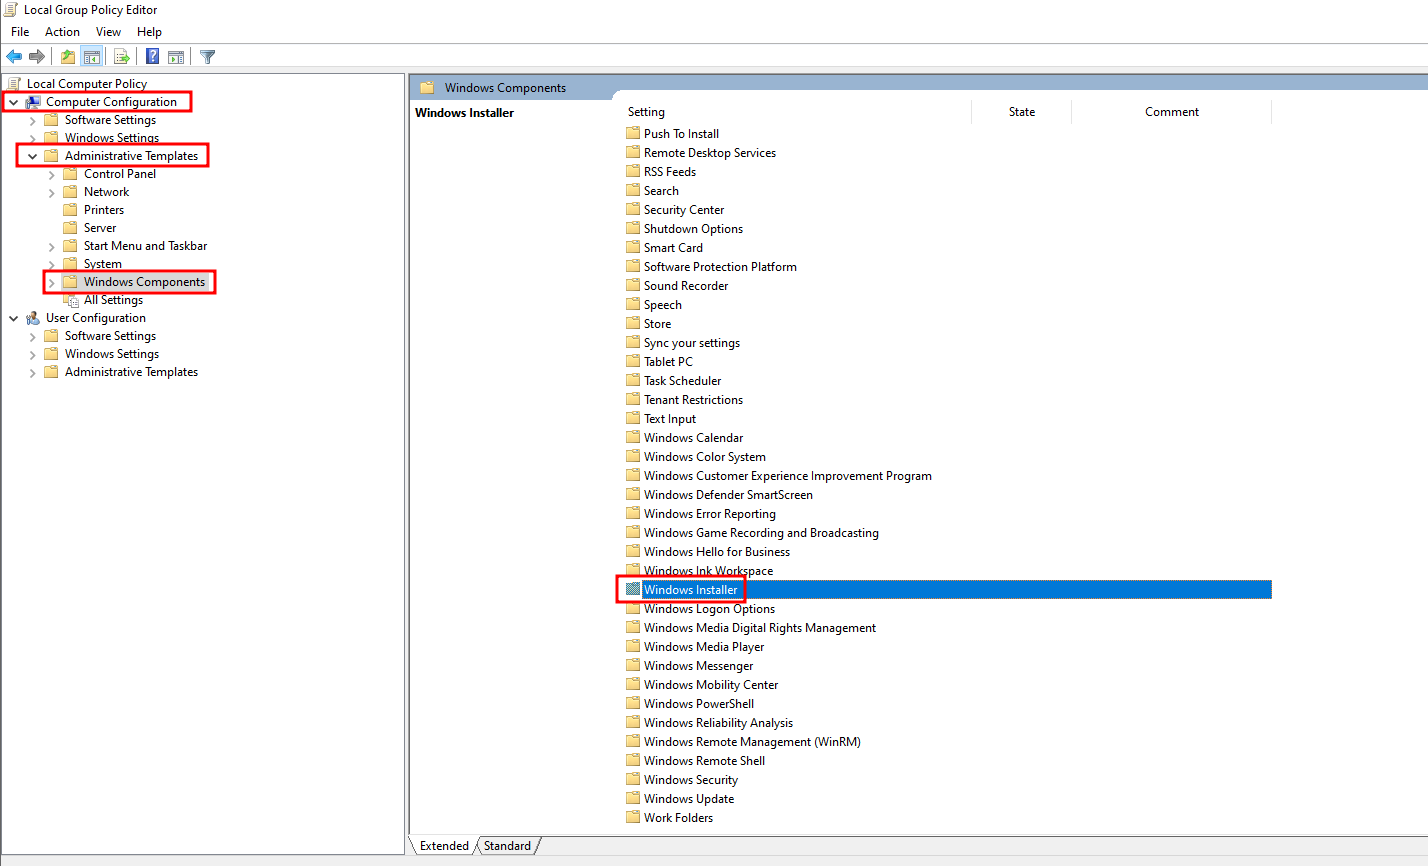Select Server in the console tree
This screenshot has width=1428, height=866.
(100, 228)
